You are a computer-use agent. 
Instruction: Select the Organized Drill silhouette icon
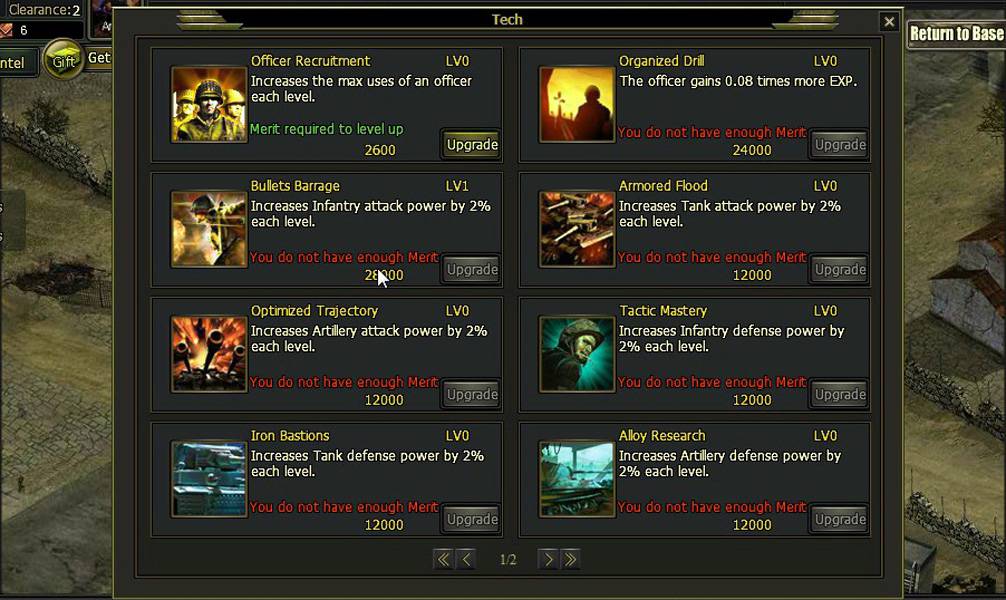tap(577, 105)
